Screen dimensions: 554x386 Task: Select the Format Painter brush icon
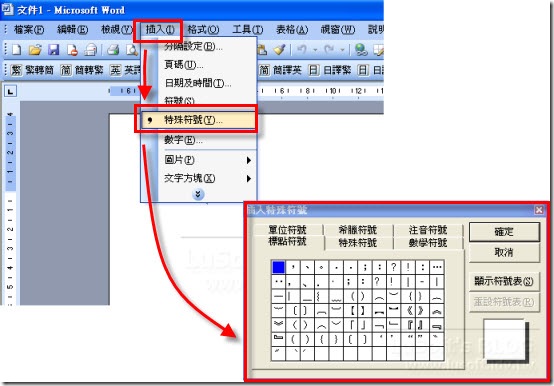280,50
